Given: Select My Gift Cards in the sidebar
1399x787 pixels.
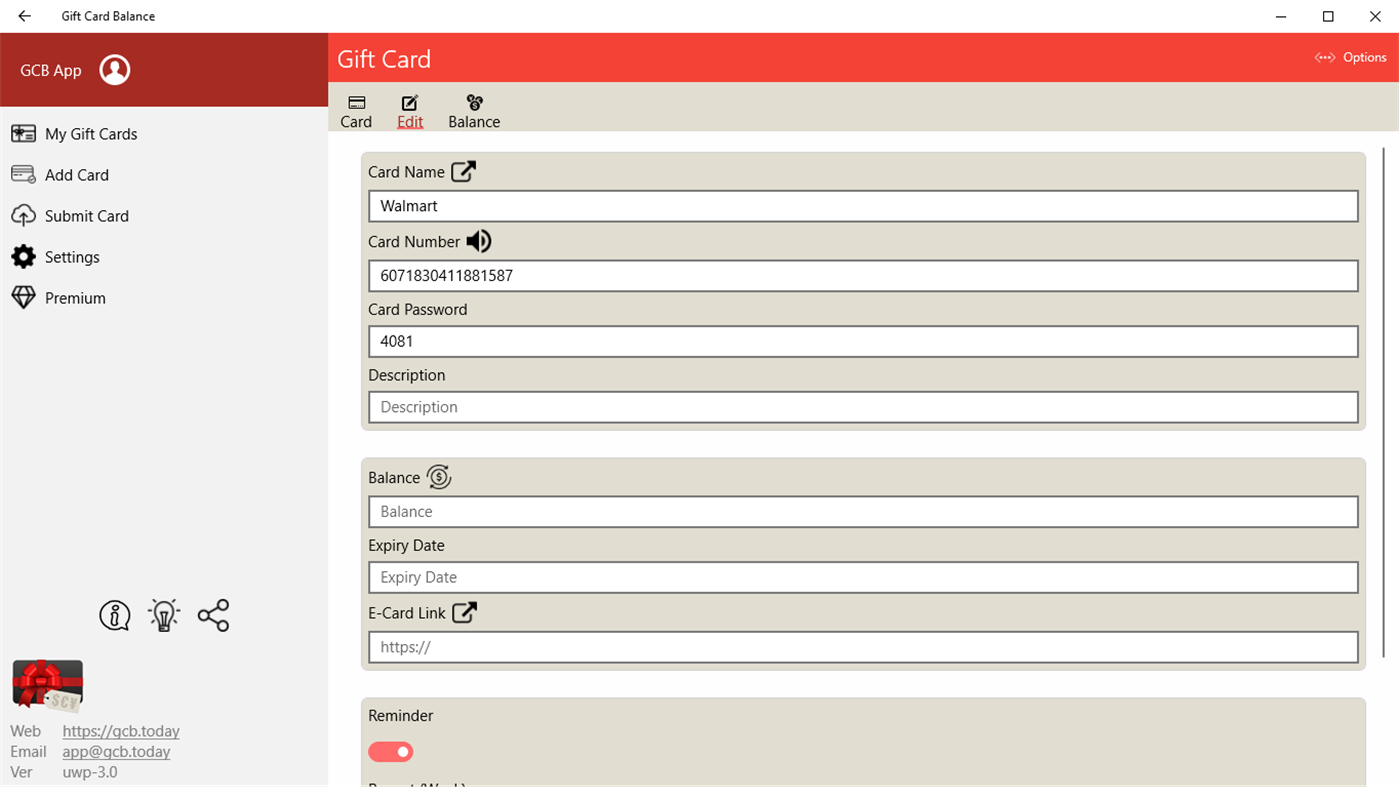Looking at the screenshot, I should click(x=90, y=133).
